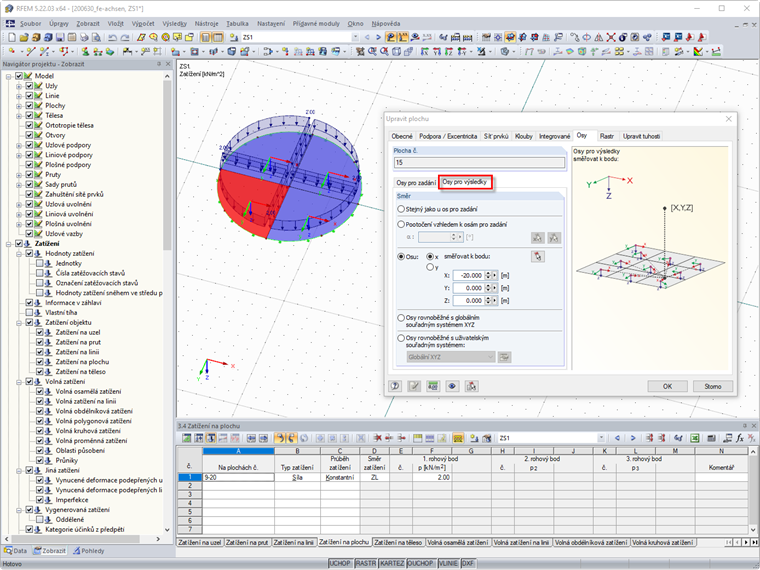Switch to the Obecné tab in the dialog
Viewport: 760px width, 570px height.
pos(402,136)
